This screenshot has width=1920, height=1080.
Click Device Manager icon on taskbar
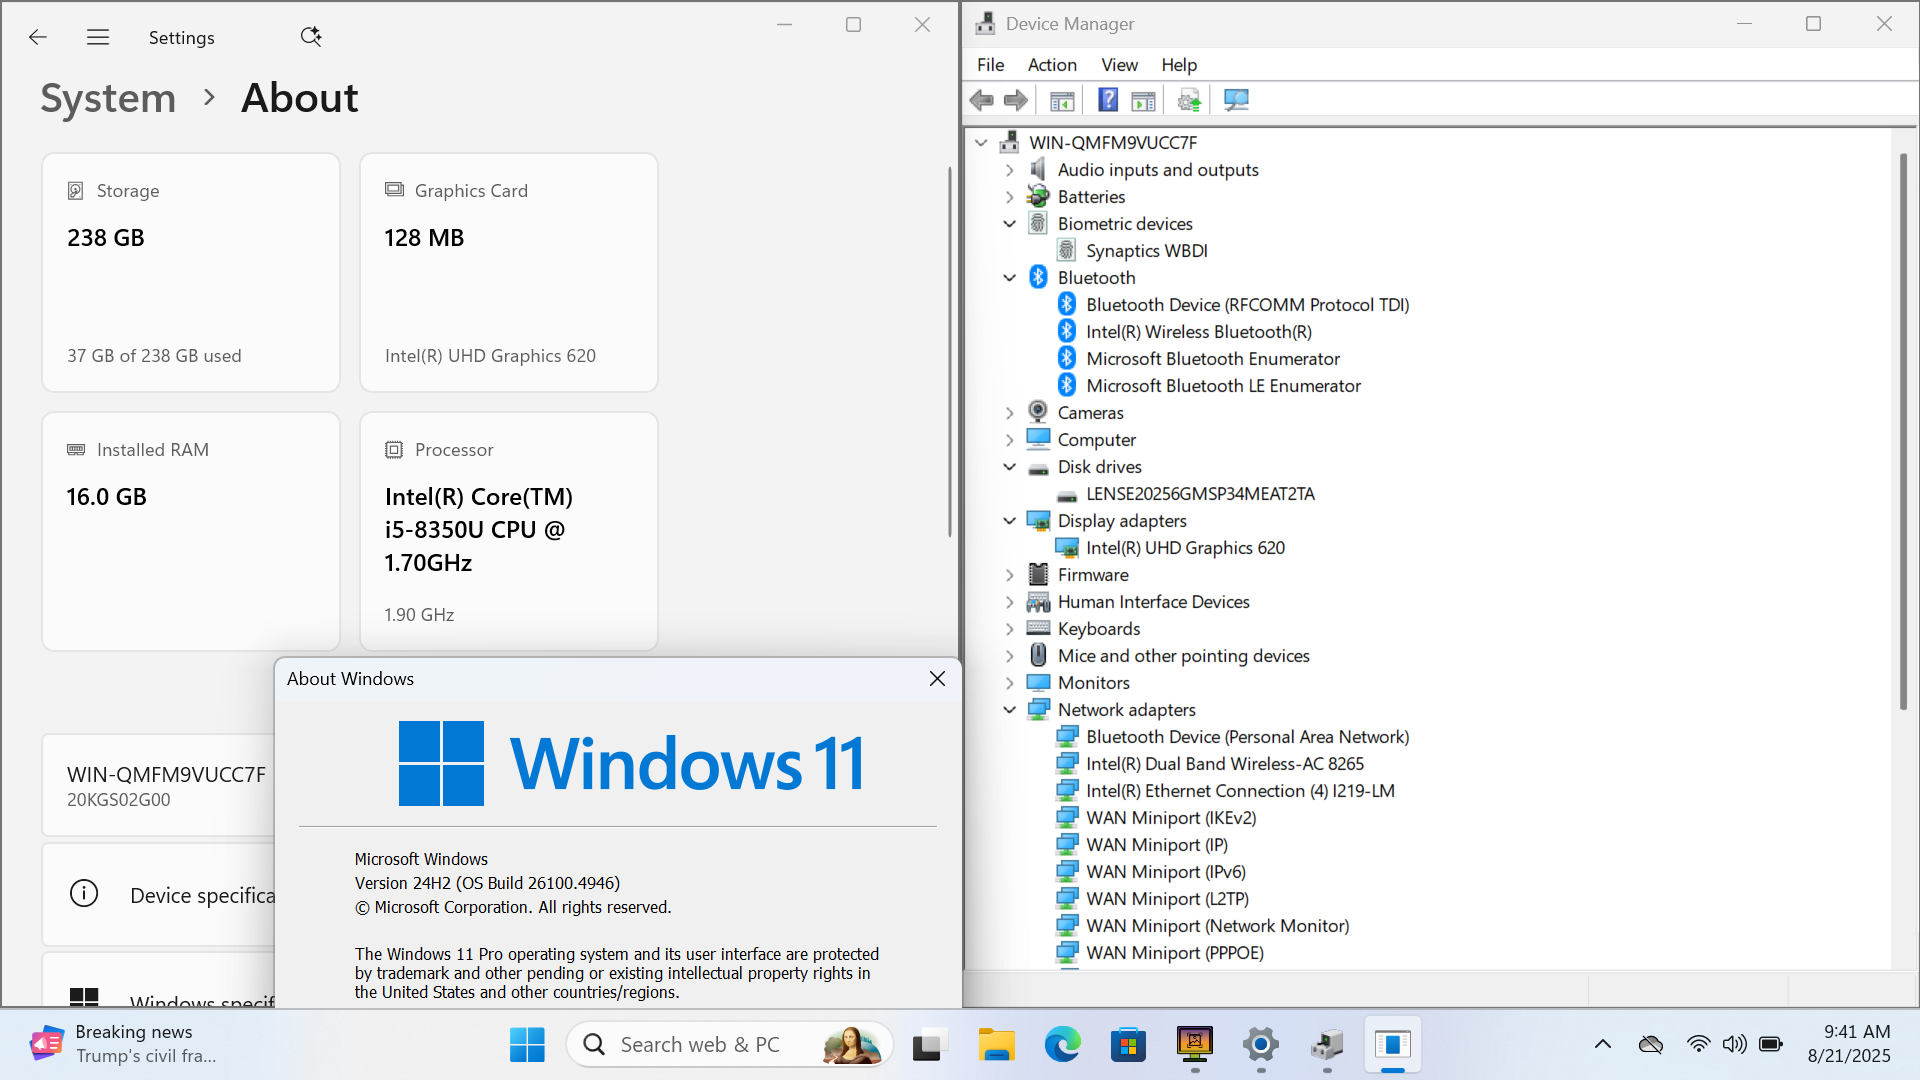click(1327, 1045)
